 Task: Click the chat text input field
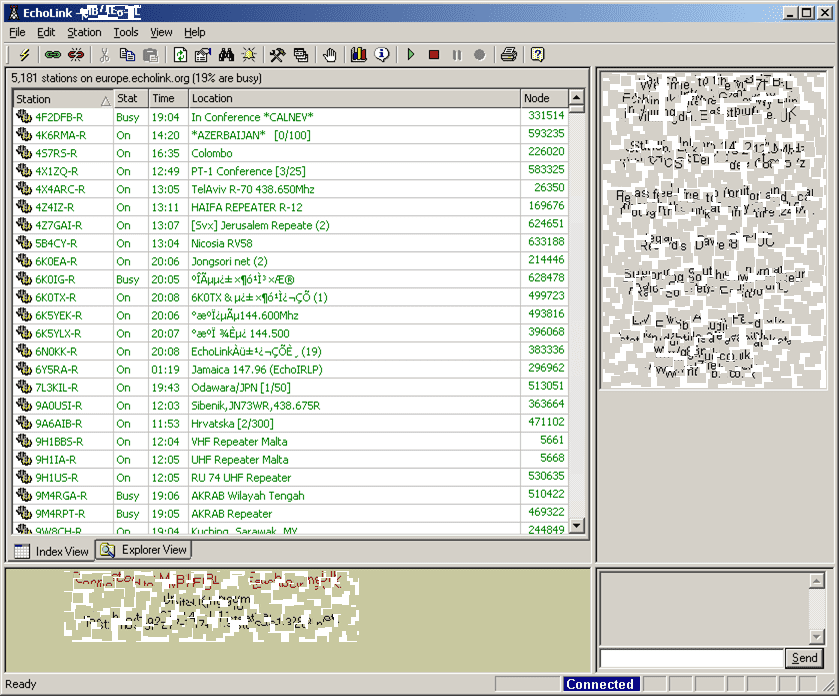[692, 658]
